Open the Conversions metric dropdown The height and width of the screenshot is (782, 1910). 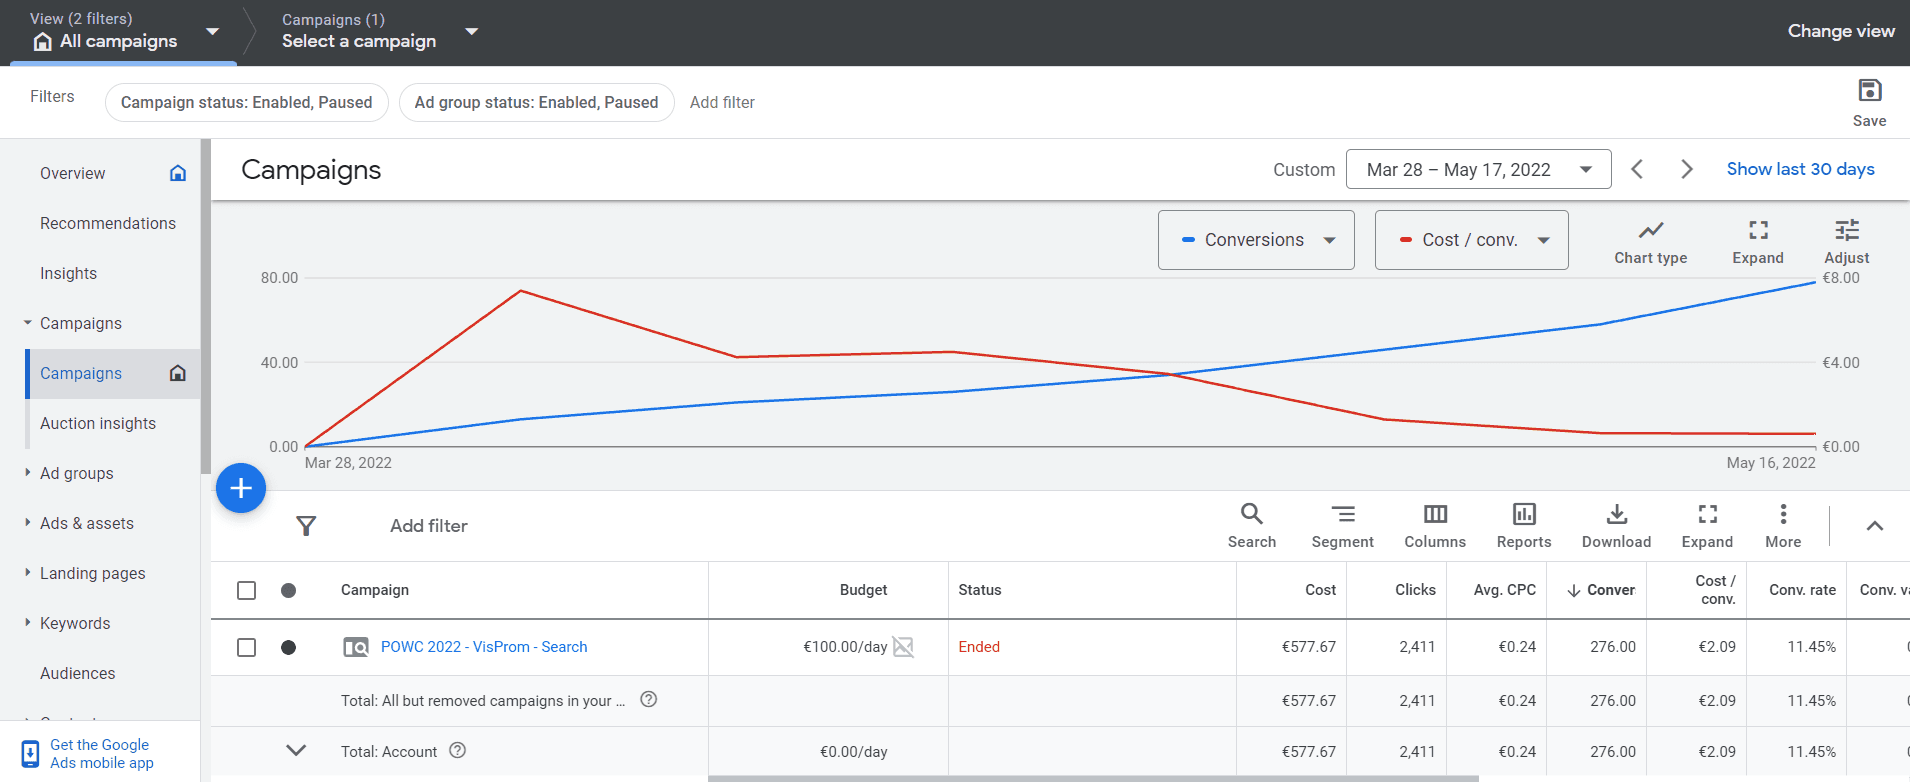(x=1256, y=240)
